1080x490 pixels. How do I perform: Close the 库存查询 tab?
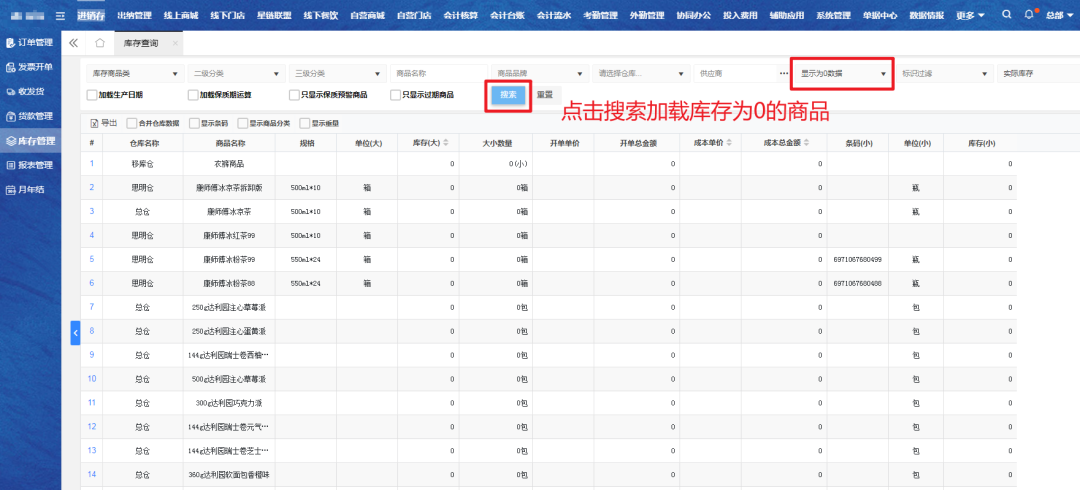click(175, 44)
